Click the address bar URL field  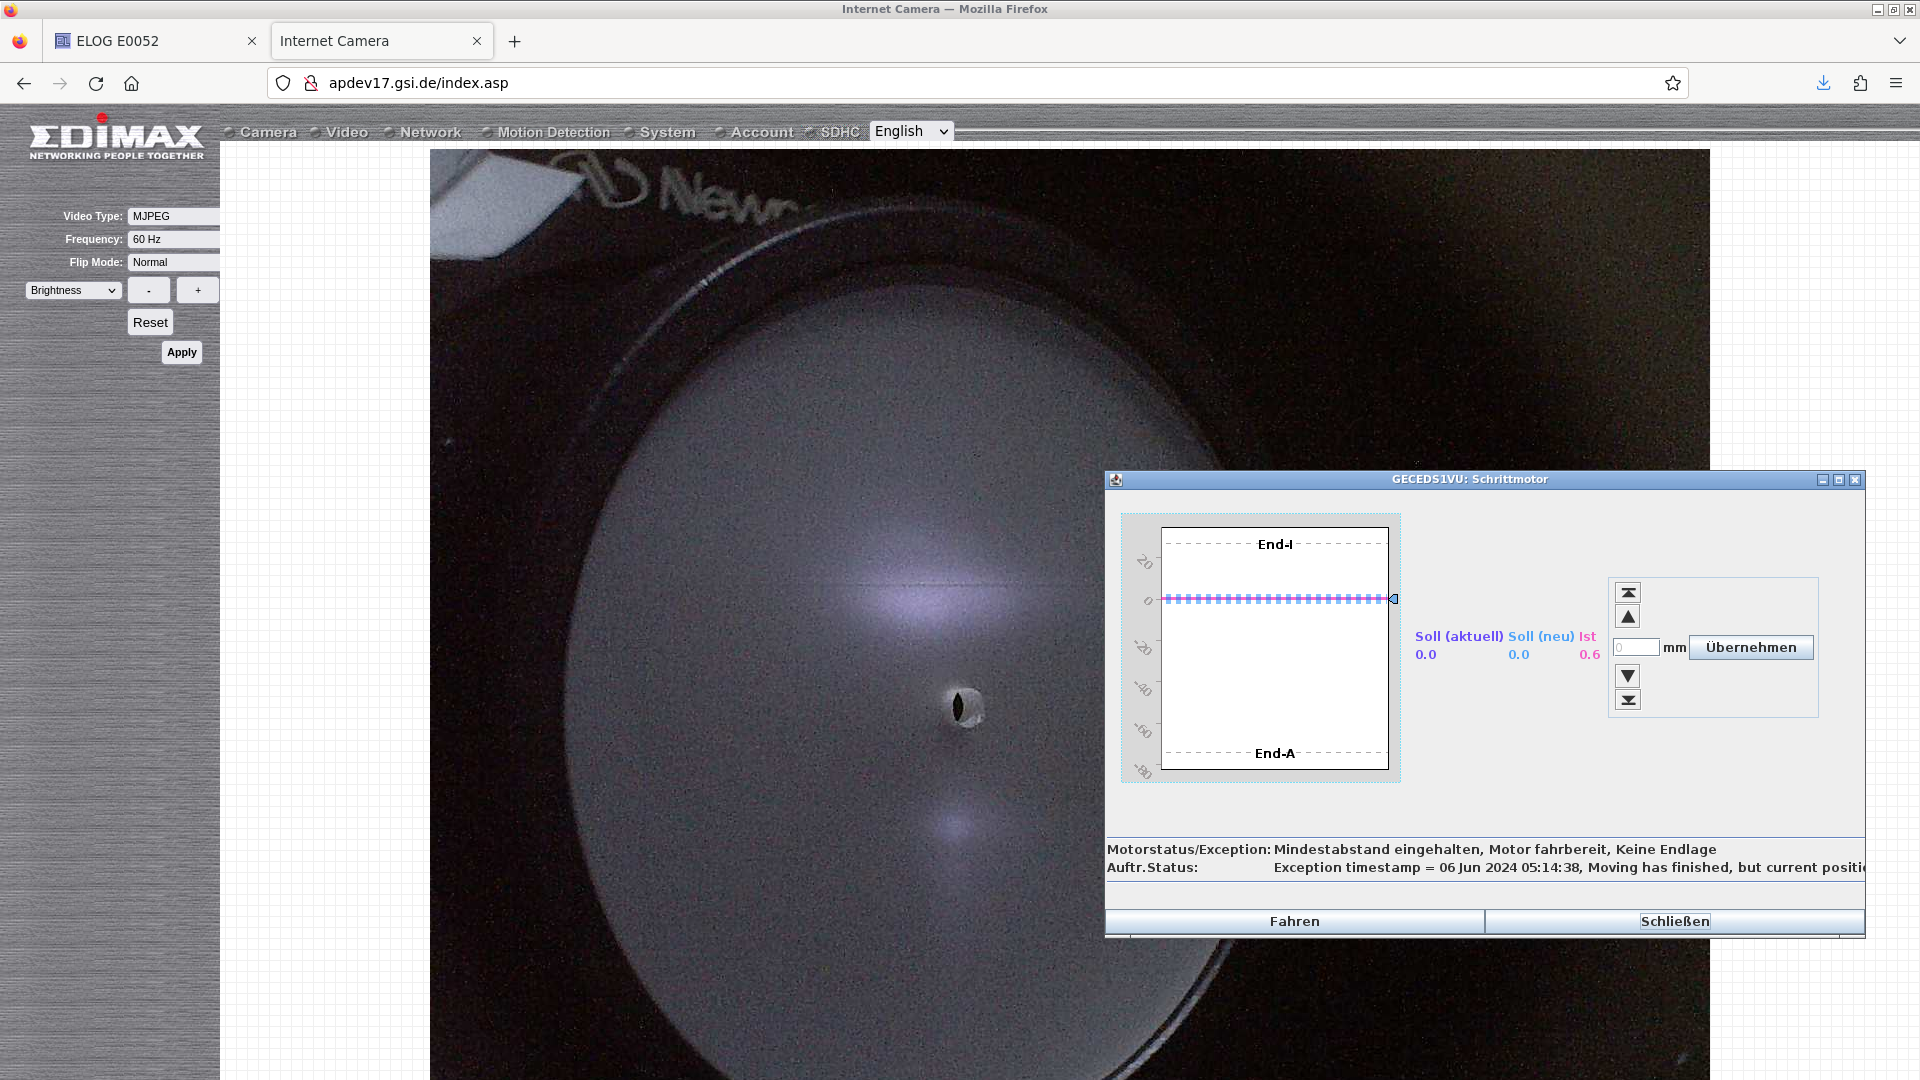point(980,83)
